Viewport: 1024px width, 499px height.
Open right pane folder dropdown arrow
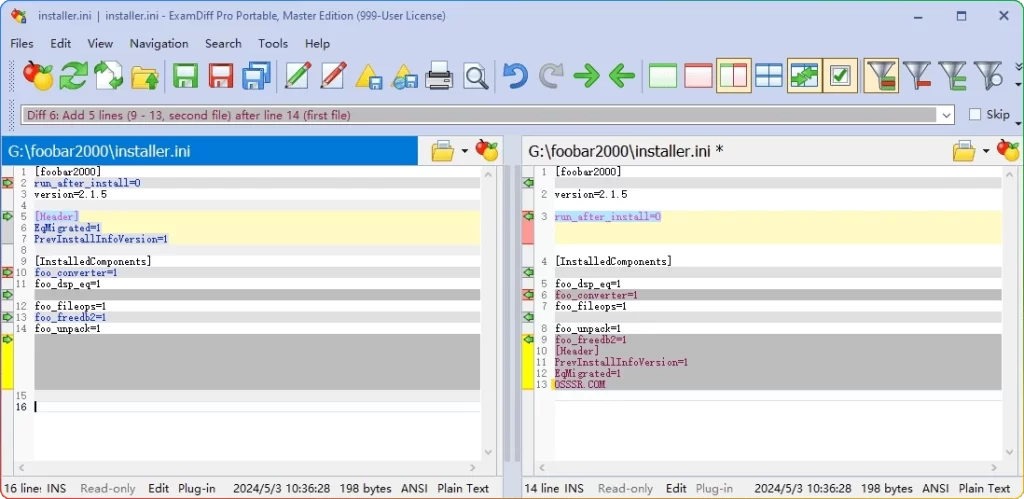coord(985,152)
